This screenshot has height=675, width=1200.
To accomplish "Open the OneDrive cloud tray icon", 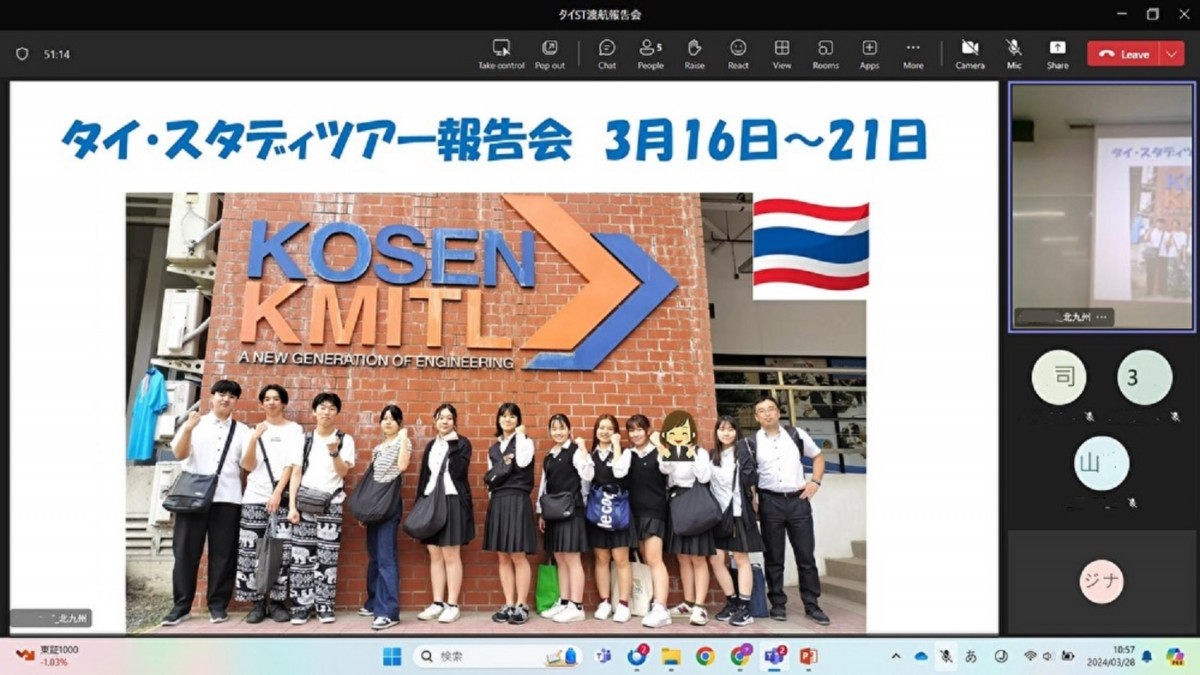I will coord(920,656).
